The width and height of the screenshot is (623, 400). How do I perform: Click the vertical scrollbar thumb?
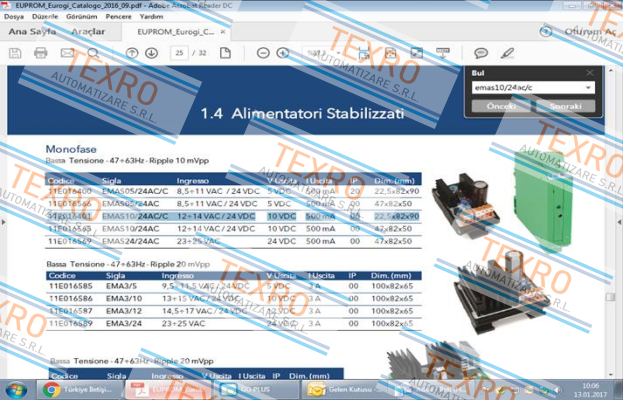610,297
